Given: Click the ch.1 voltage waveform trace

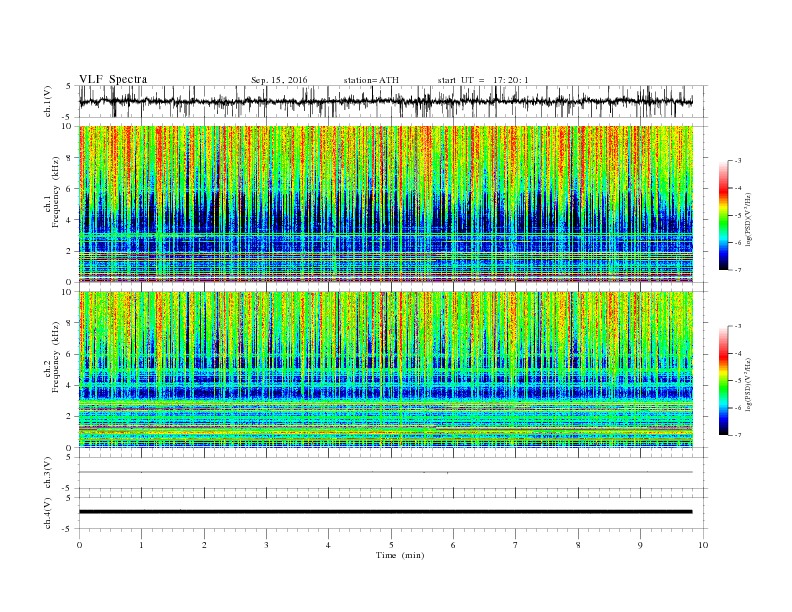Looking at the screenshot, I should (385, 101).
